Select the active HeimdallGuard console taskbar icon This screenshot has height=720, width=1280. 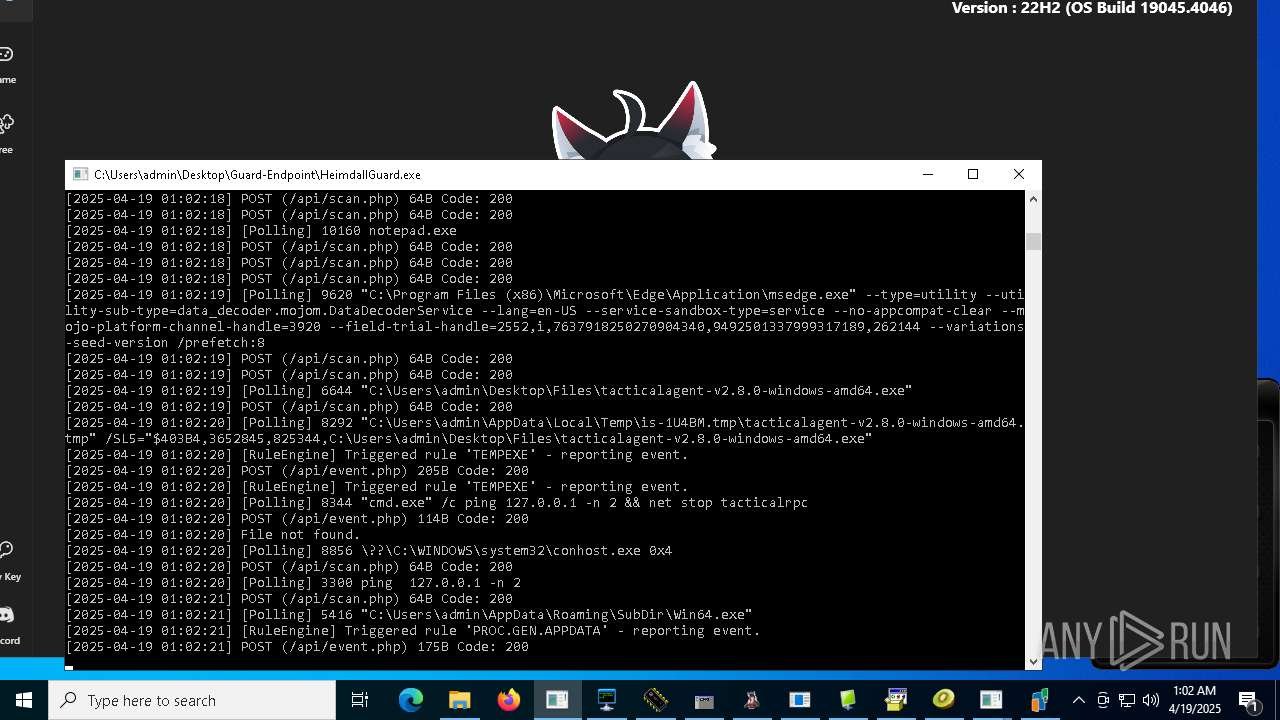(x=557, y=700)
